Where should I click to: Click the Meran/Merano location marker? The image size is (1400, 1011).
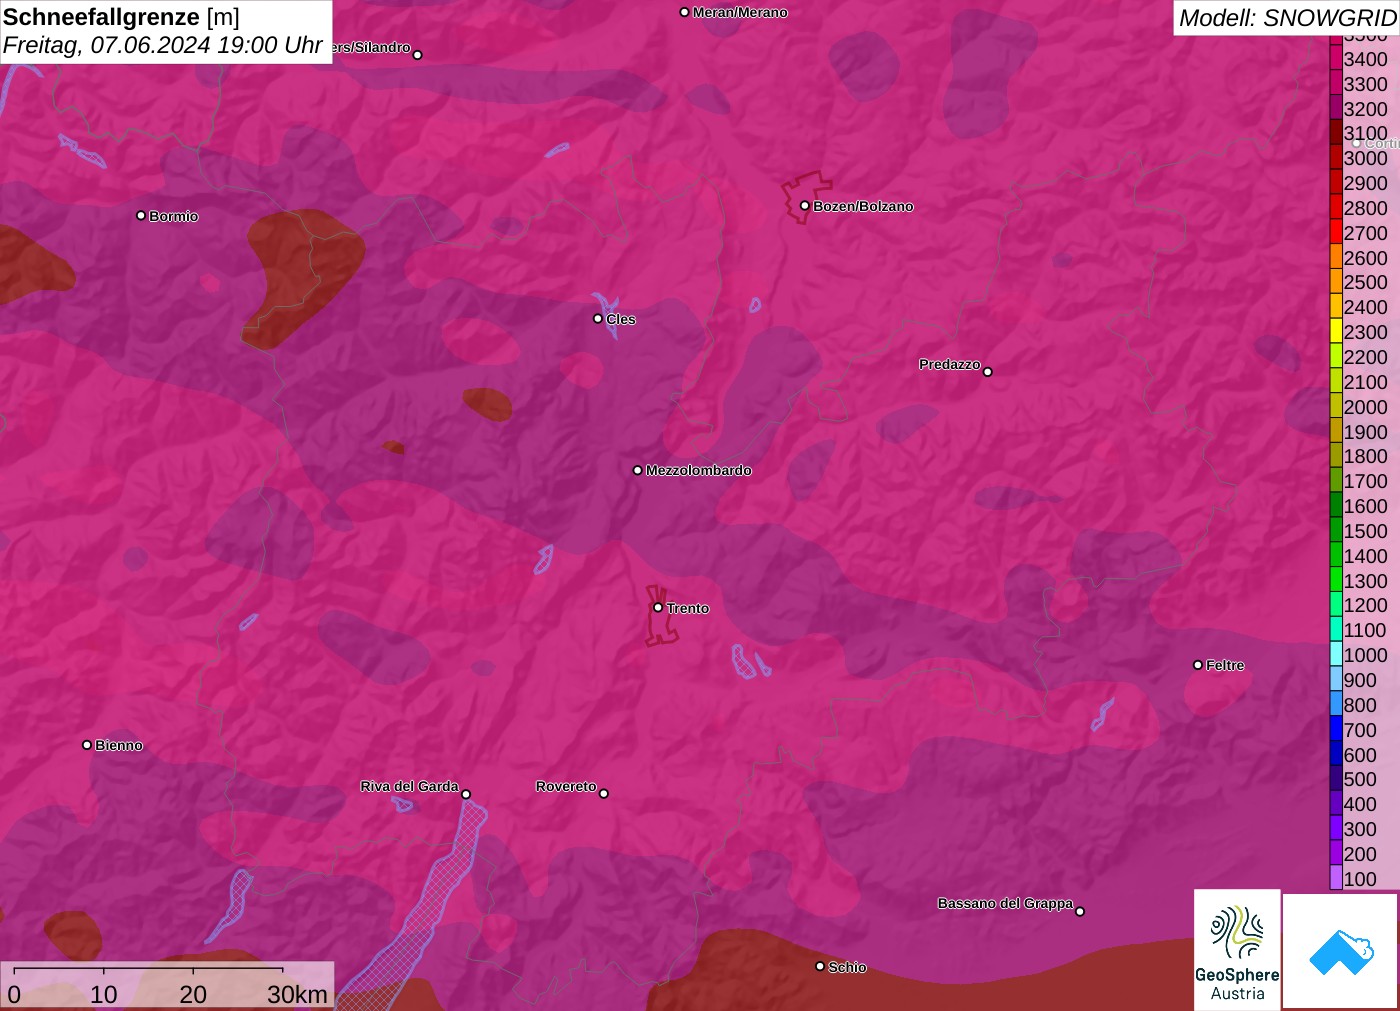point(684,12)
